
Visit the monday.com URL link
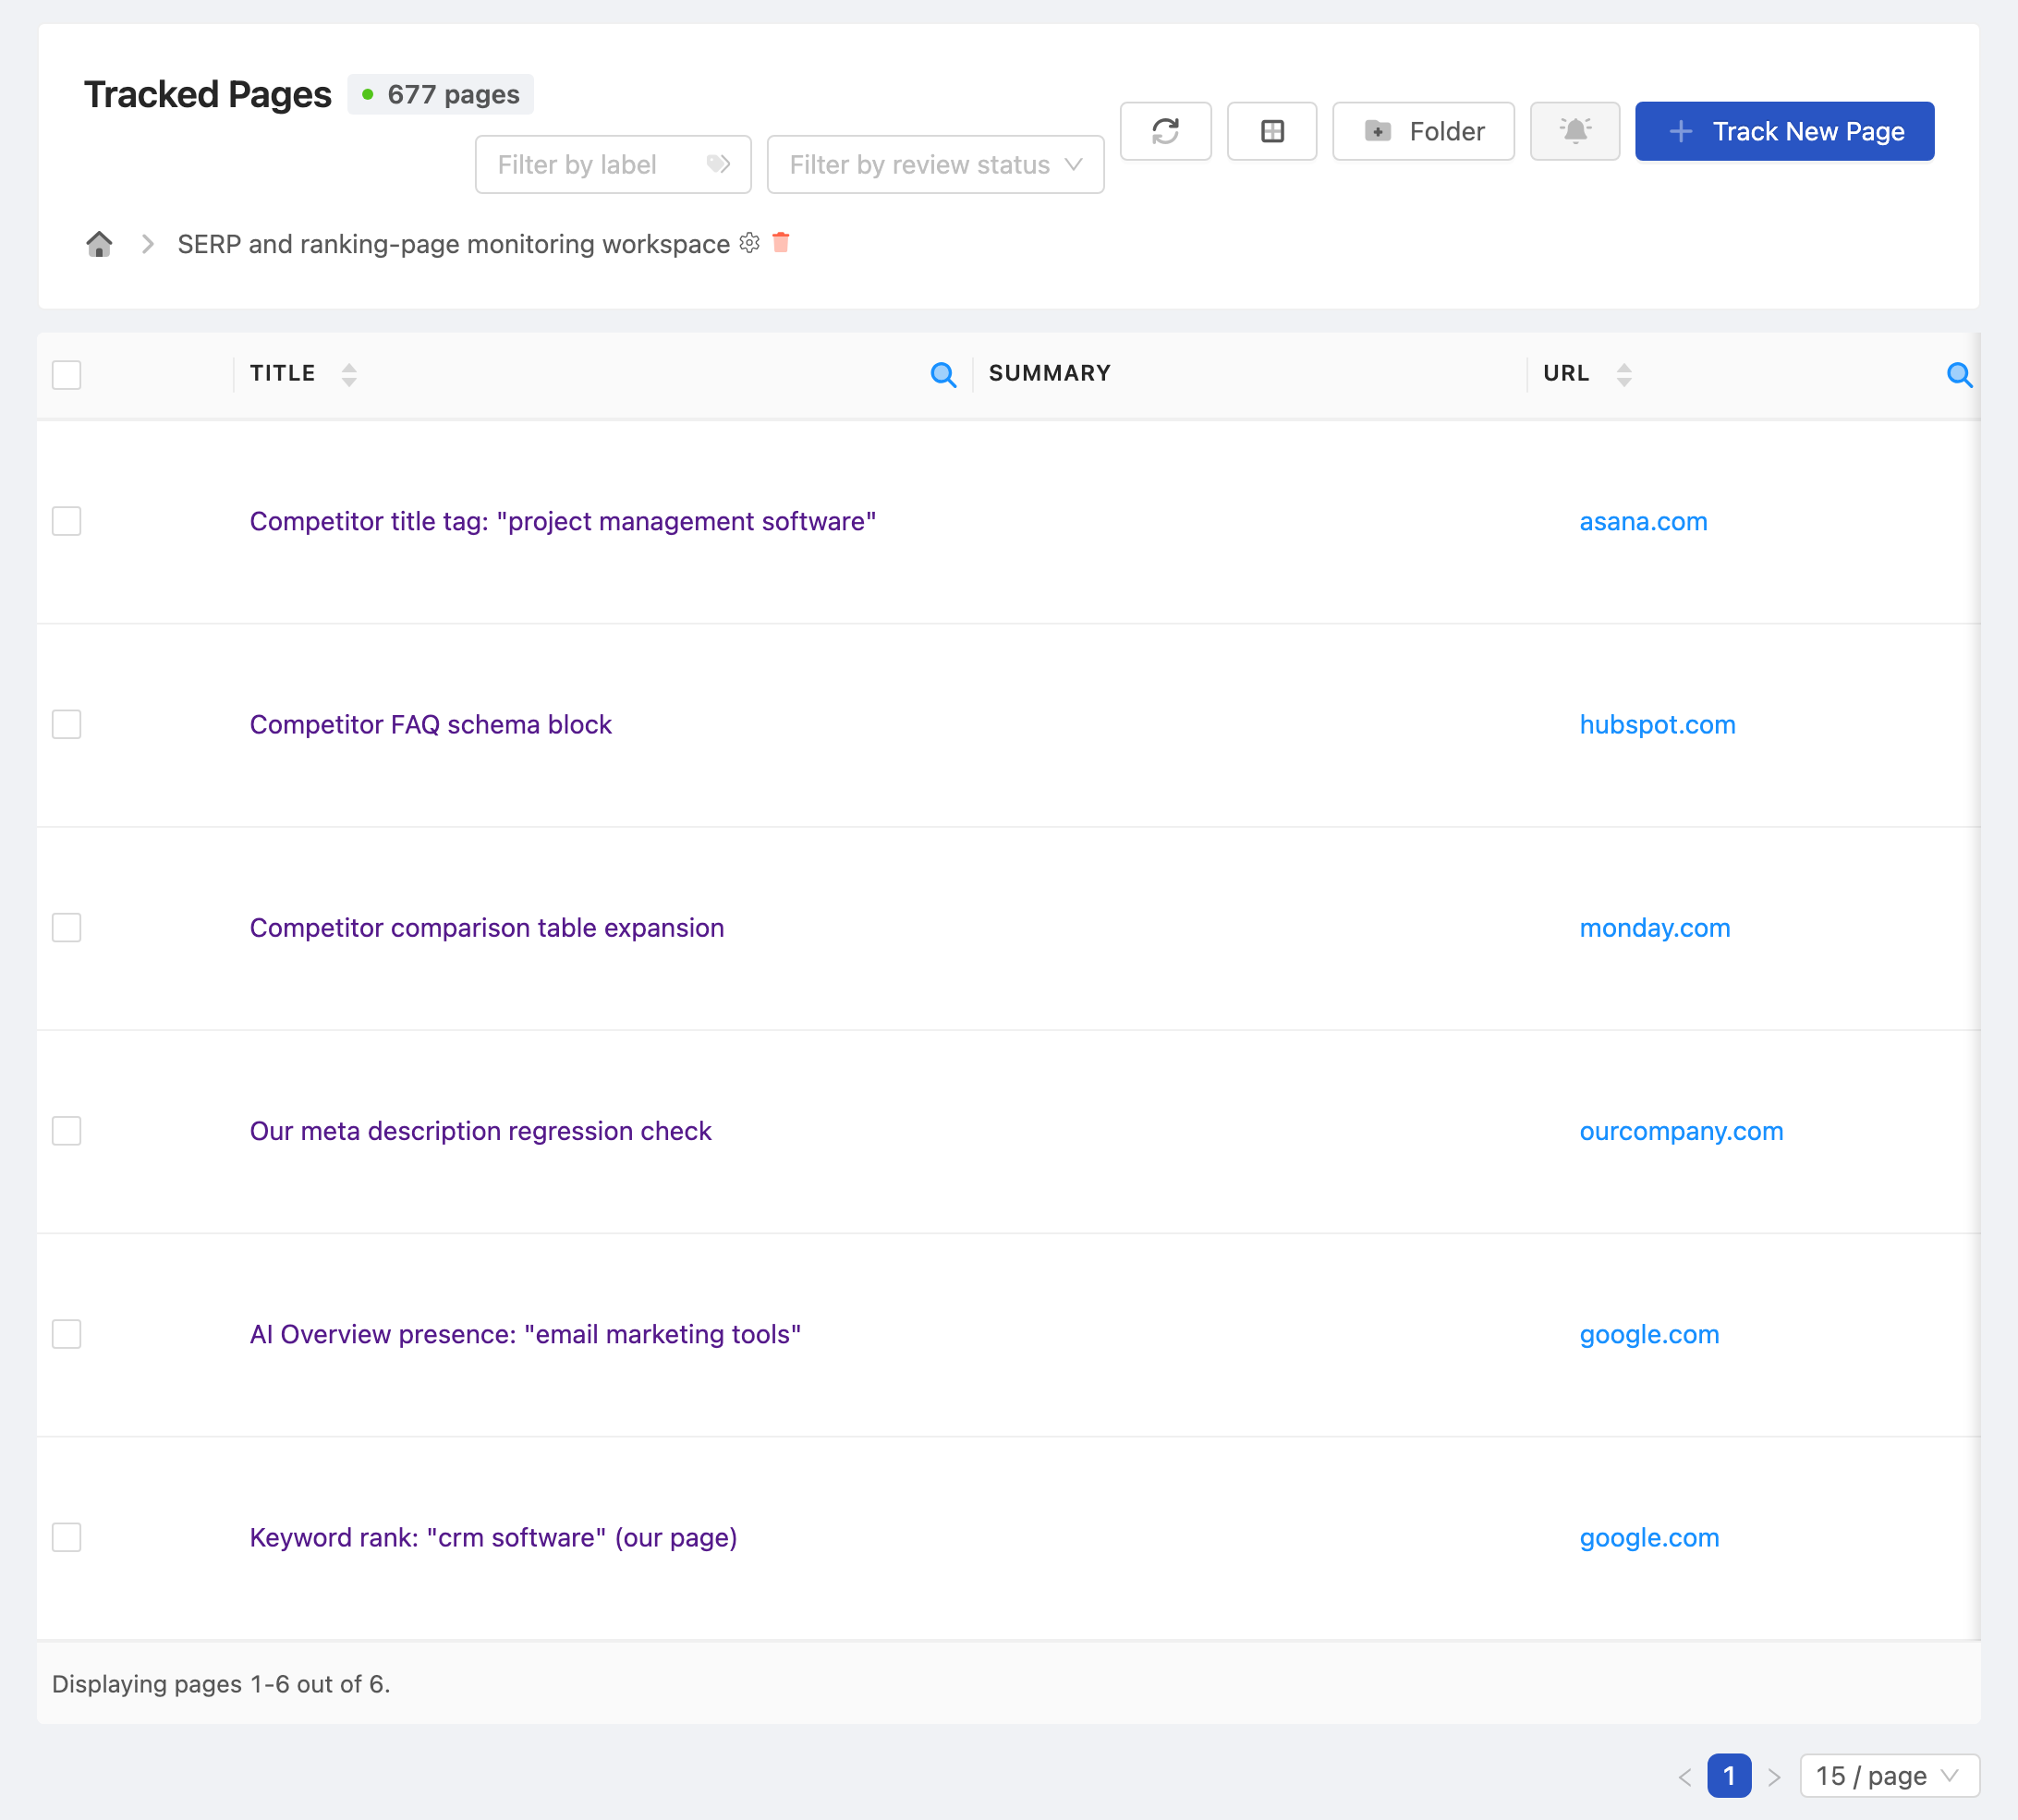tap(1655, 928)
